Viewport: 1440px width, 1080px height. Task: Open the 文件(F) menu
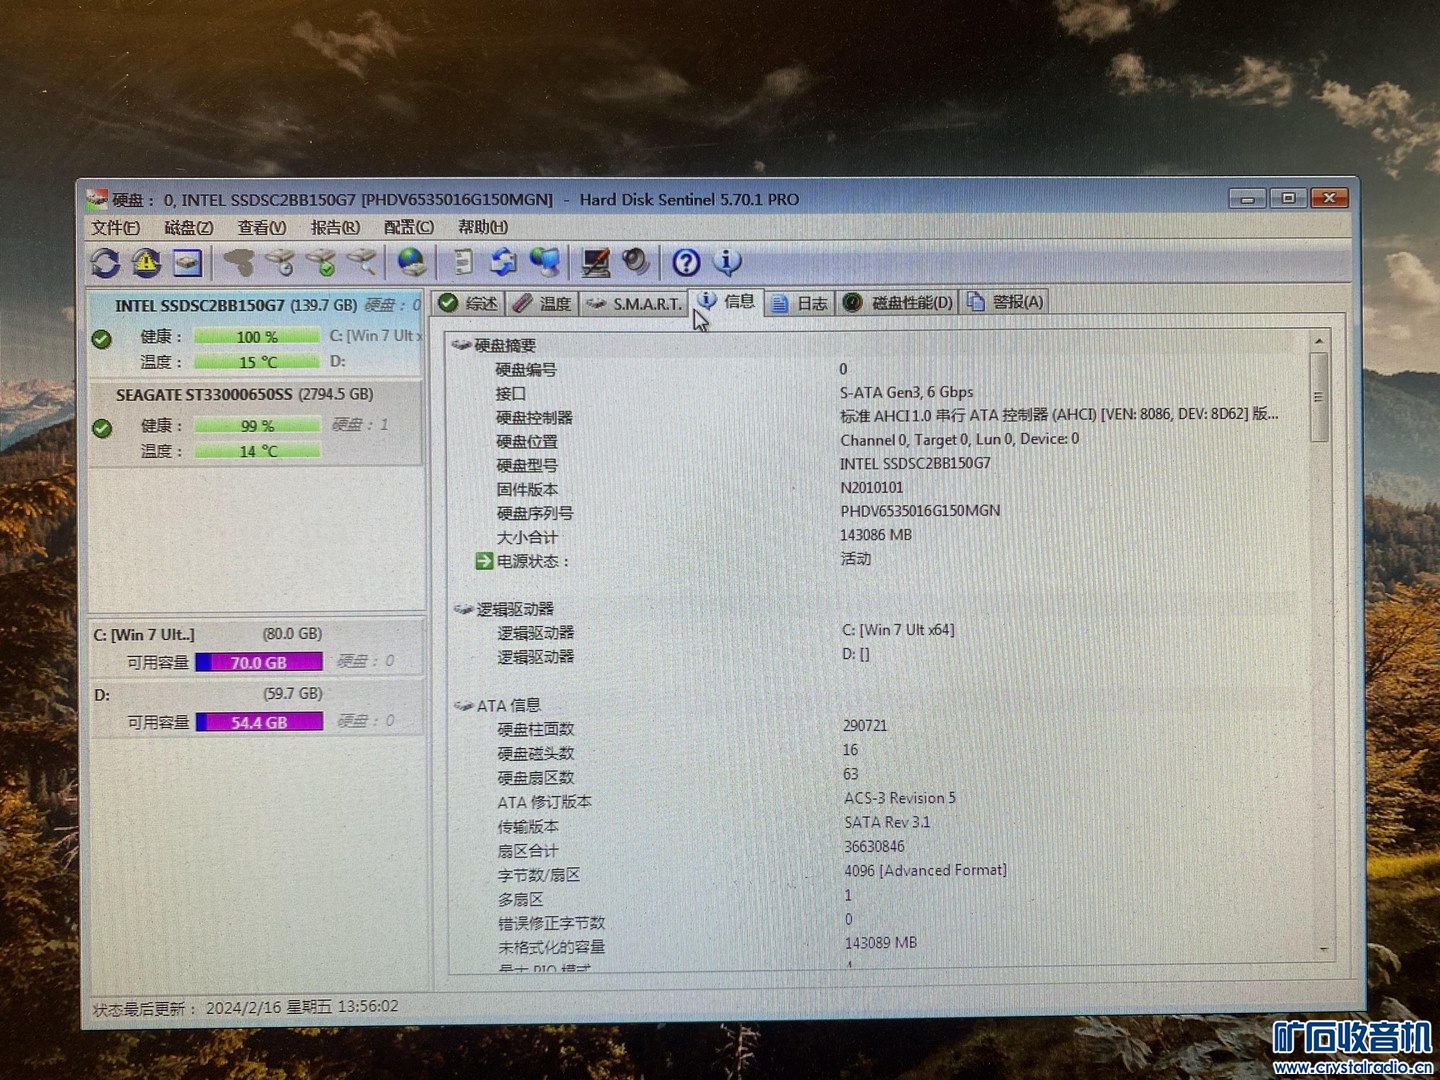pos(116,228)
